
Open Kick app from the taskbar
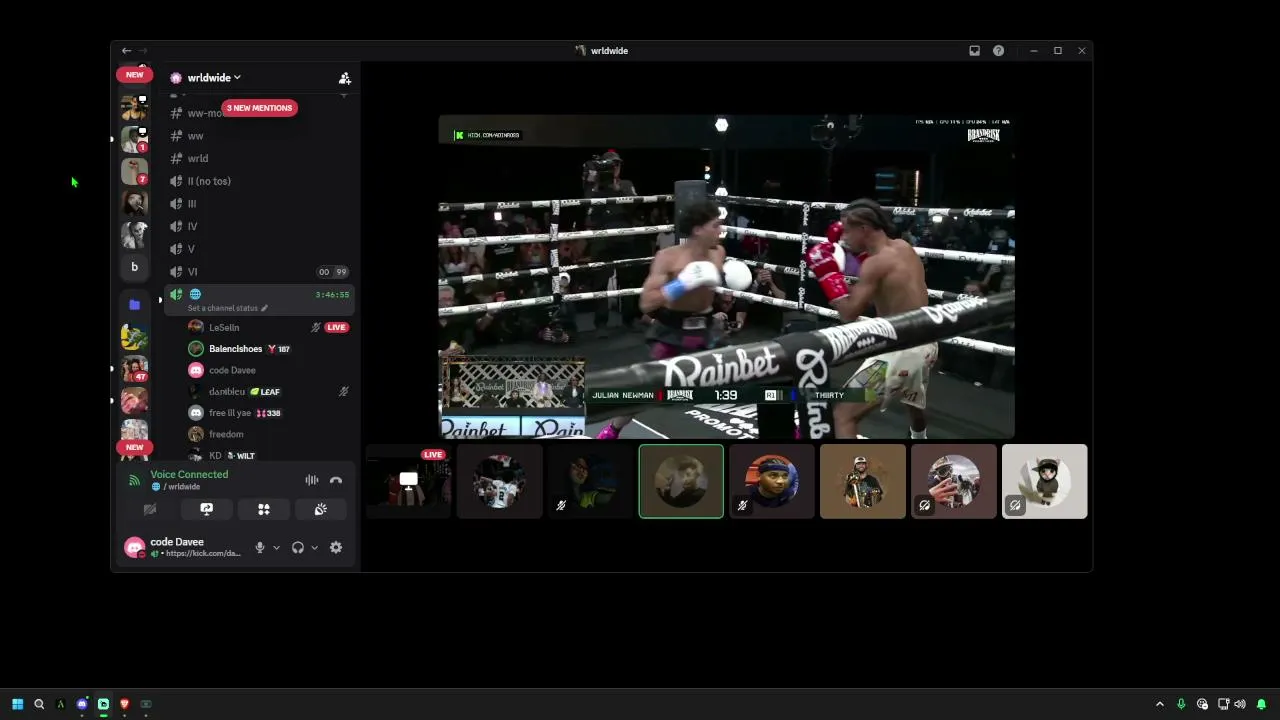pyautogui.click(x=103, y=704)
